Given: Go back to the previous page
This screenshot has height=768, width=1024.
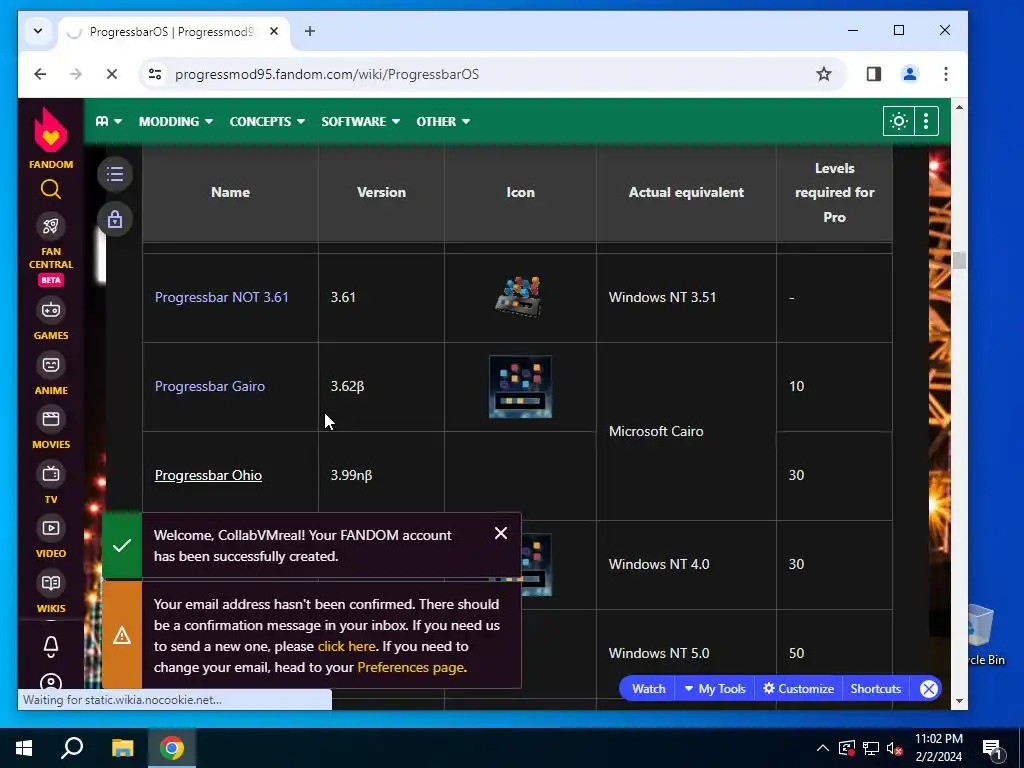Looking at the screenshot, I should [x=40, y=74].
